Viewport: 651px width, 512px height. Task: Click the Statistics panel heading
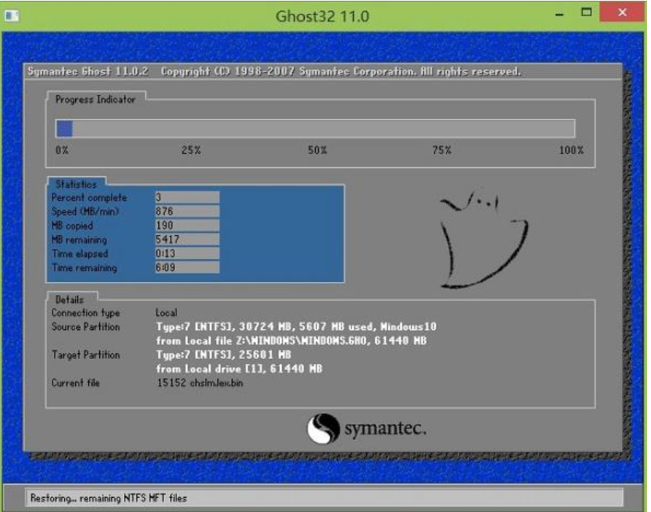point(76,184)
